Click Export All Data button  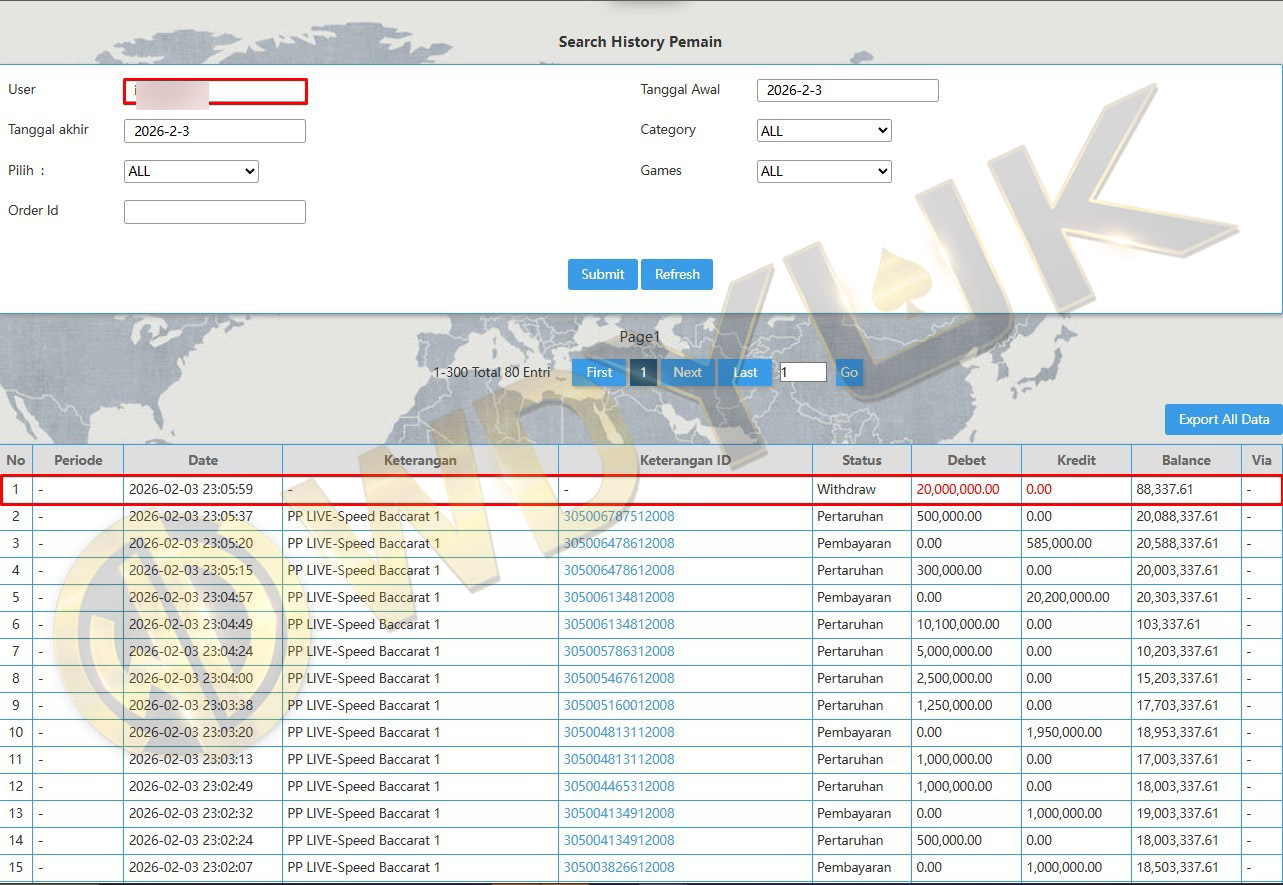(1223, 419)
